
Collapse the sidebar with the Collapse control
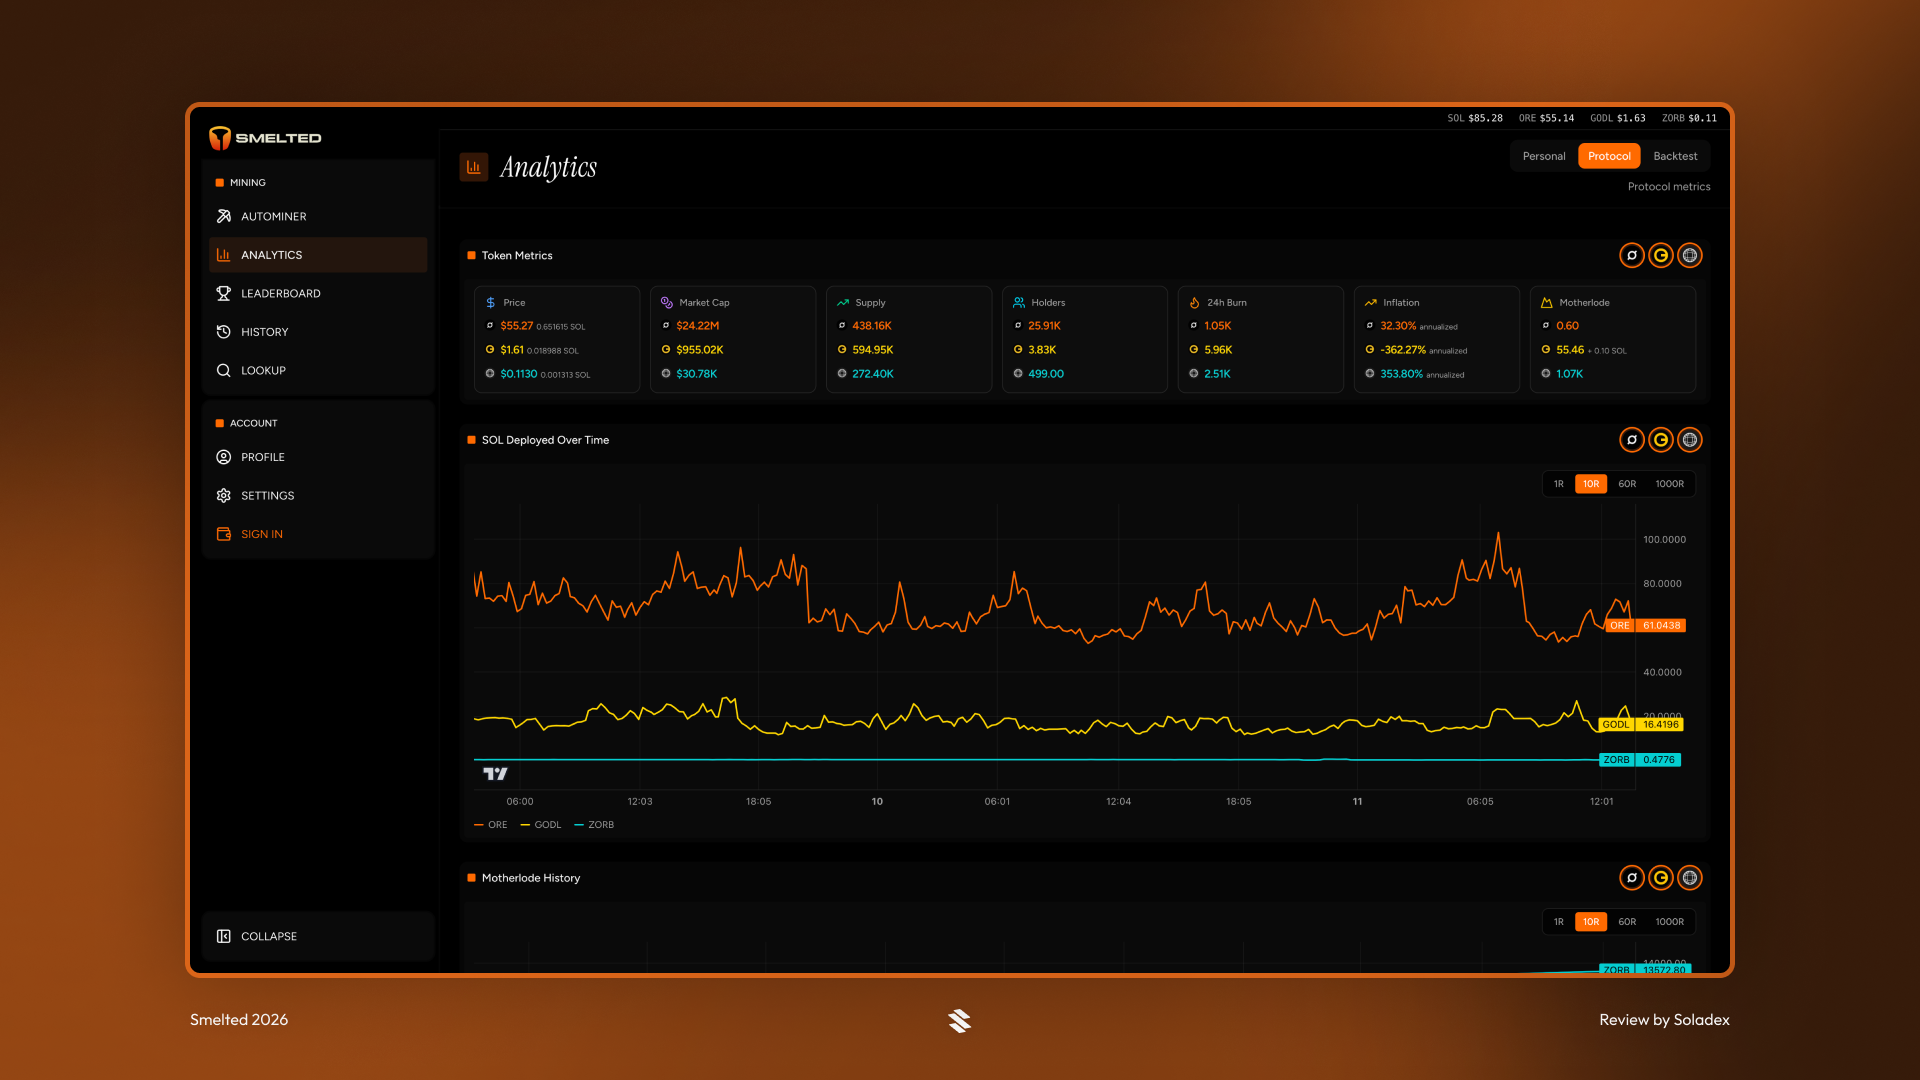[268, 936]
